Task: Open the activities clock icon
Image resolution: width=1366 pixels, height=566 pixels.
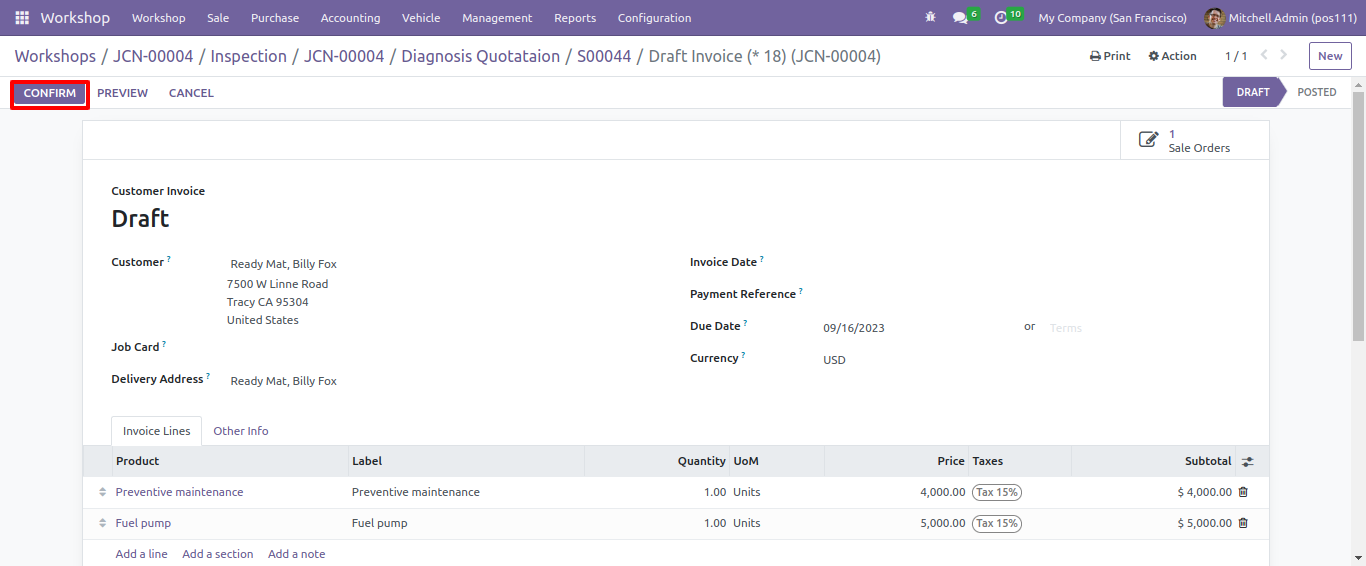Action: coord(1001,18)
